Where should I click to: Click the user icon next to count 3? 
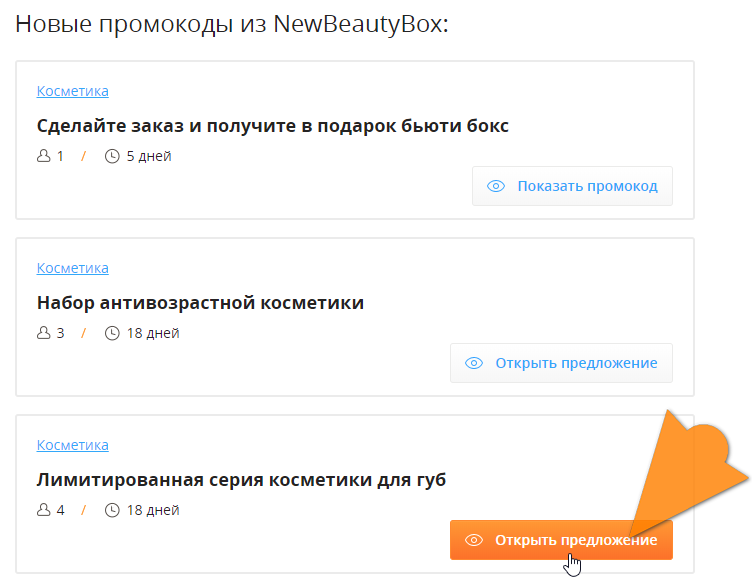tap(44, 333)
